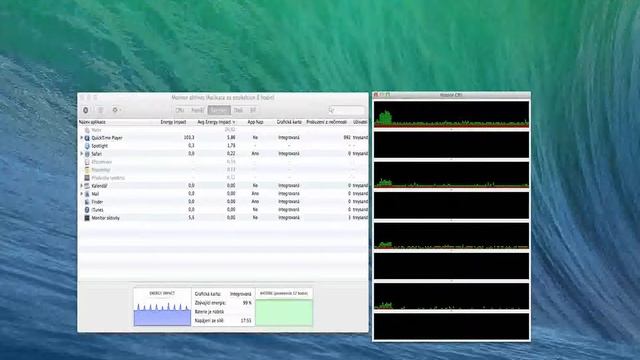640x360 pixels.
Task: Click QuickTime Player App Nap value Ne
Action: click(255, 138)
